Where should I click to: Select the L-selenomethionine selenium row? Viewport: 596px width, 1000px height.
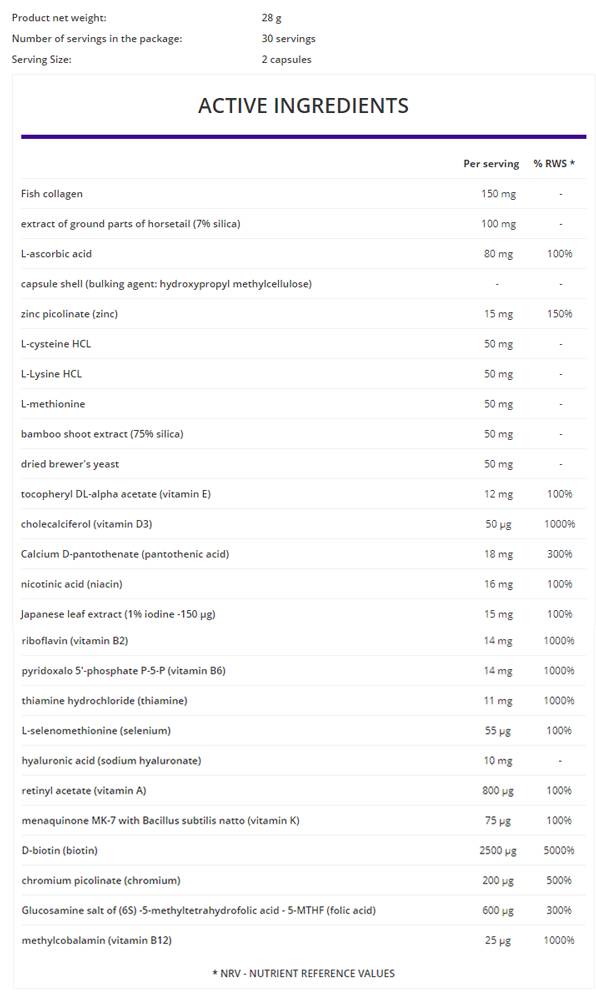pyautogui.click(x=303, y=731)
